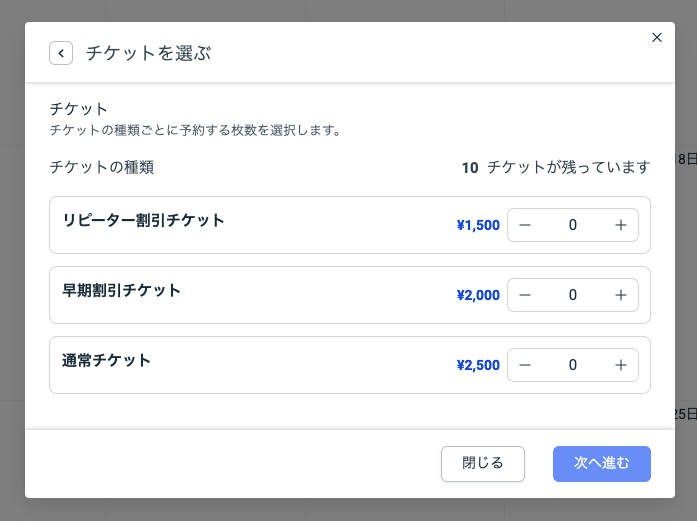Select the 早期割引チケット quantity field

[572, 295]
